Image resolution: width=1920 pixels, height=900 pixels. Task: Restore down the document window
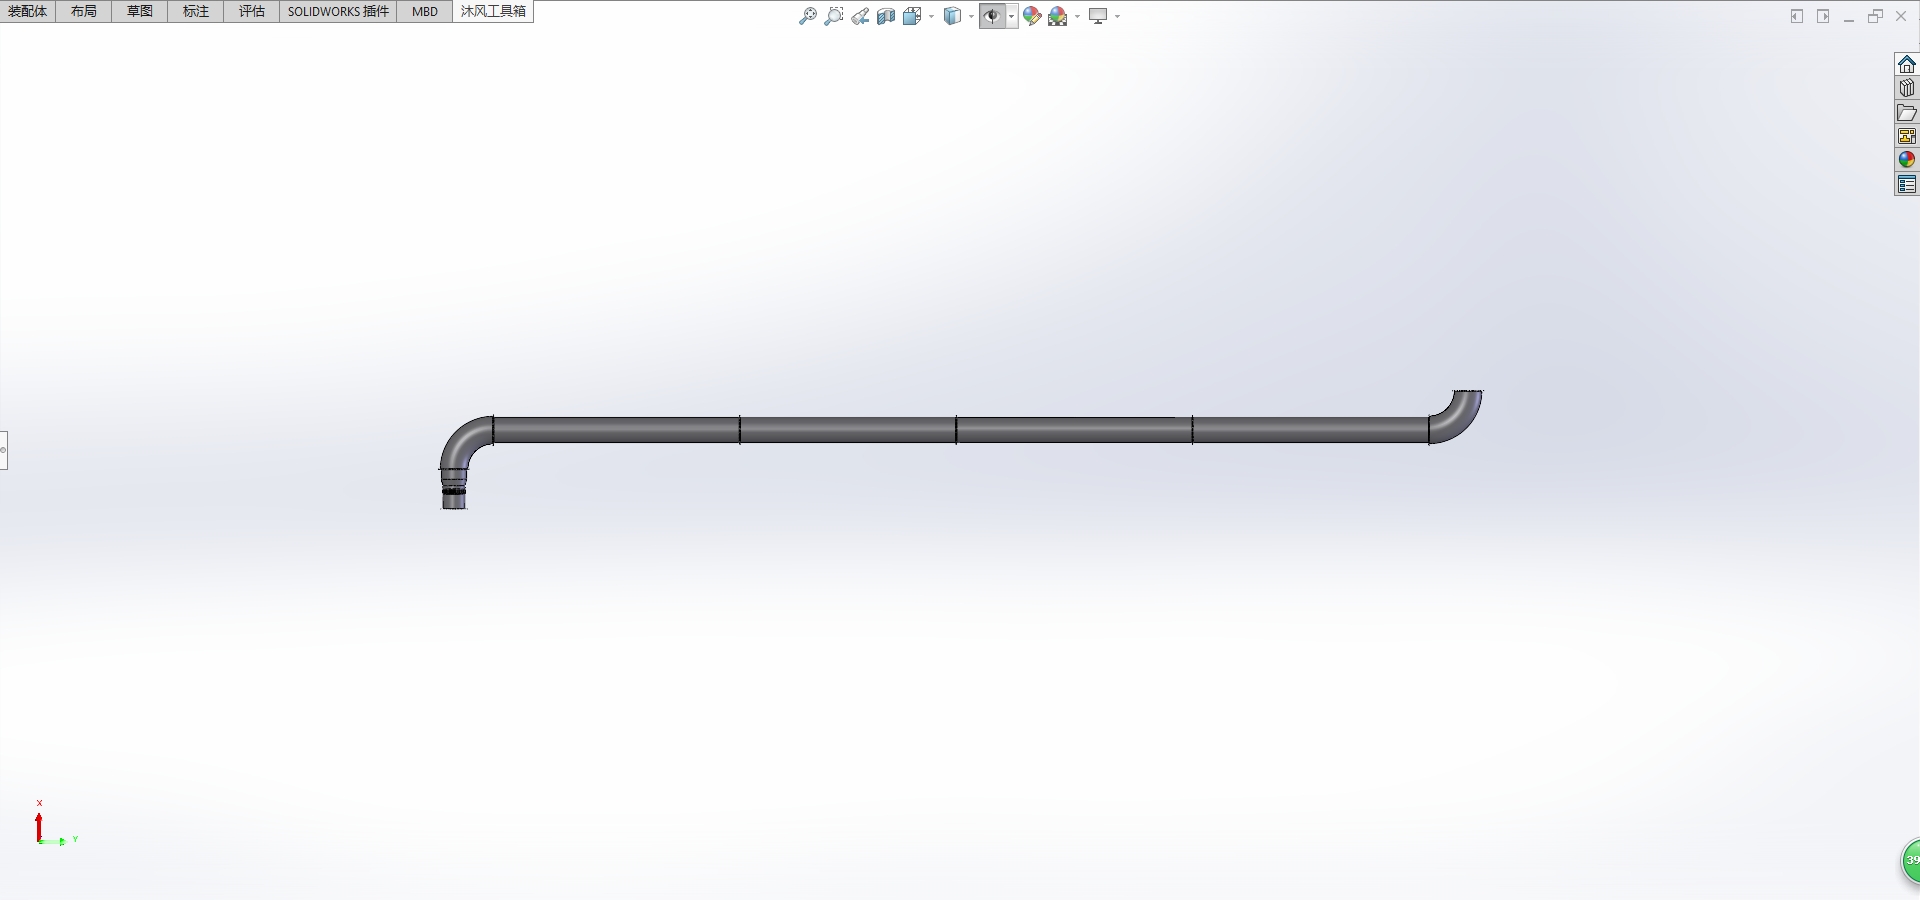click(x=1875, y=16)
